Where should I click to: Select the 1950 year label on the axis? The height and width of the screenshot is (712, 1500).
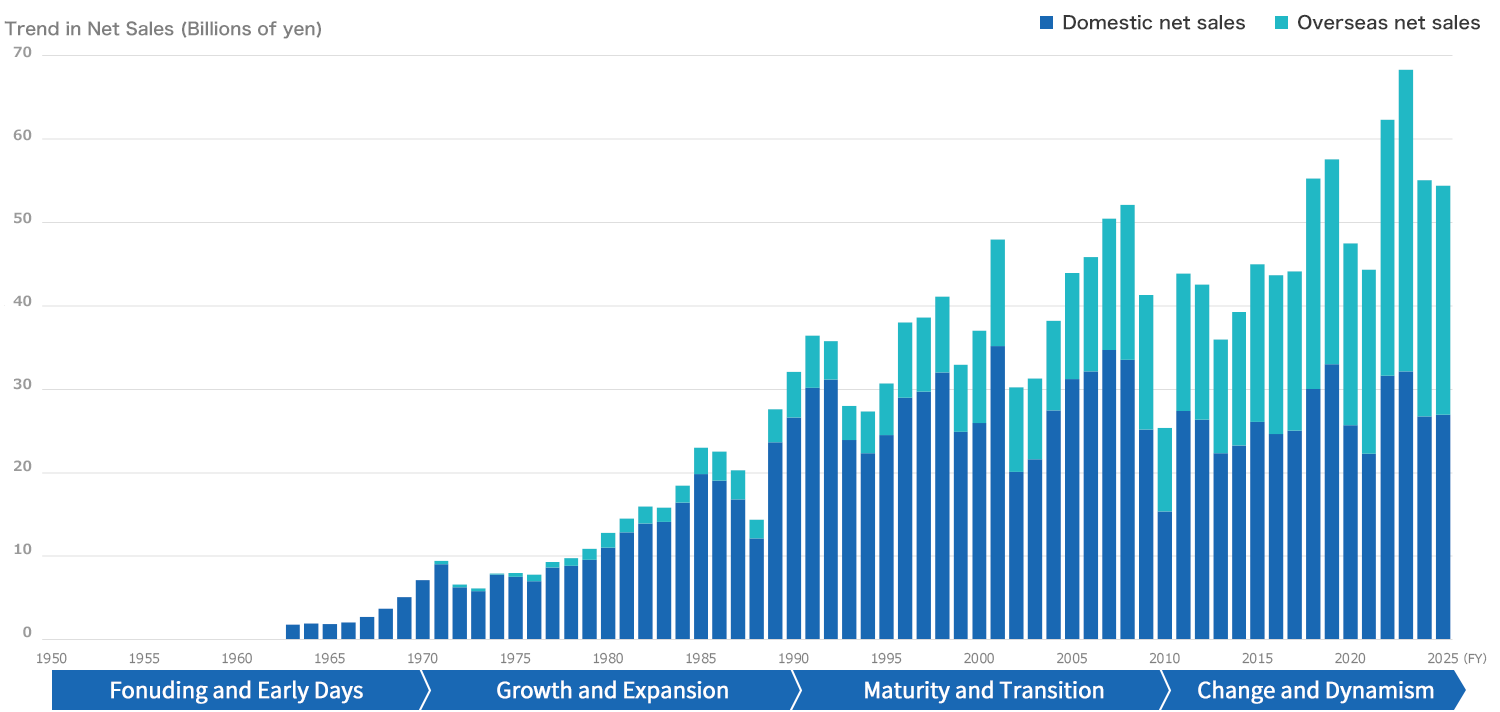pos(51,658)
